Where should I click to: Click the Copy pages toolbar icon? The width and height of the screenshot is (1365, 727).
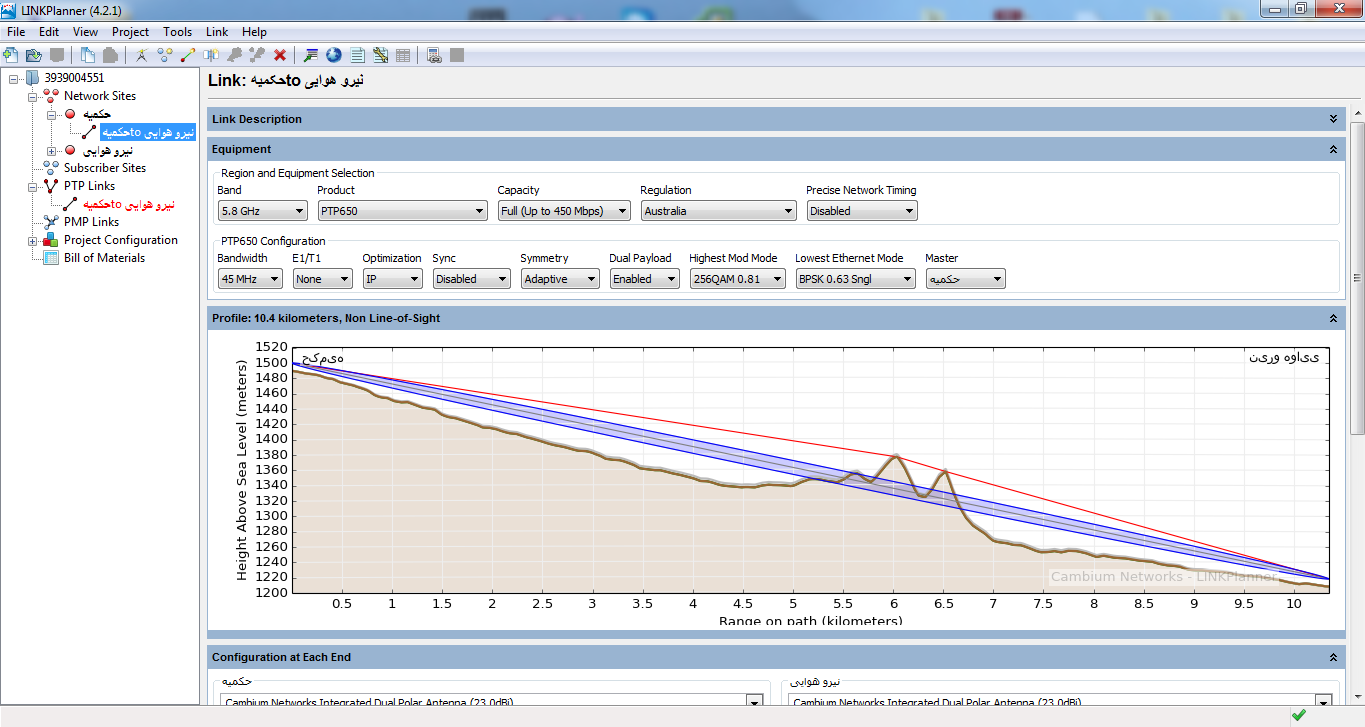point(88,55)
